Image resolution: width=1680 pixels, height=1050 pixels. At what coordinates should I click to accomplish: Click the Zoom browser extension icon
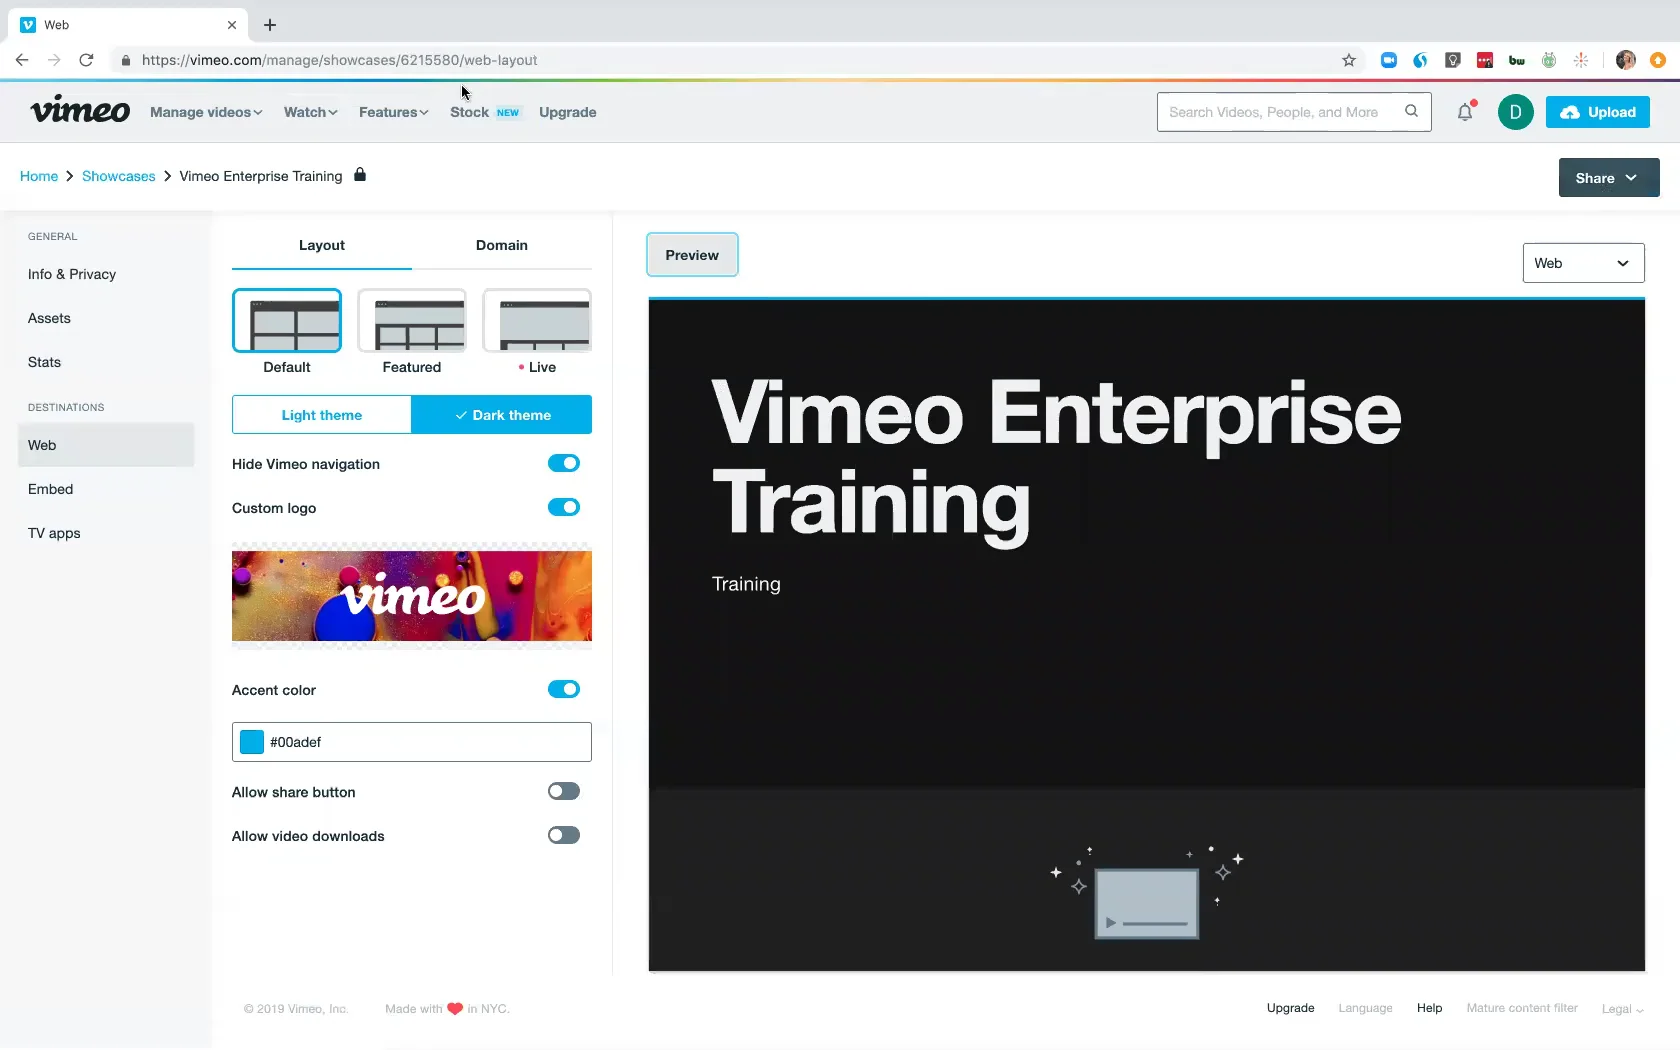point(1388,60)
